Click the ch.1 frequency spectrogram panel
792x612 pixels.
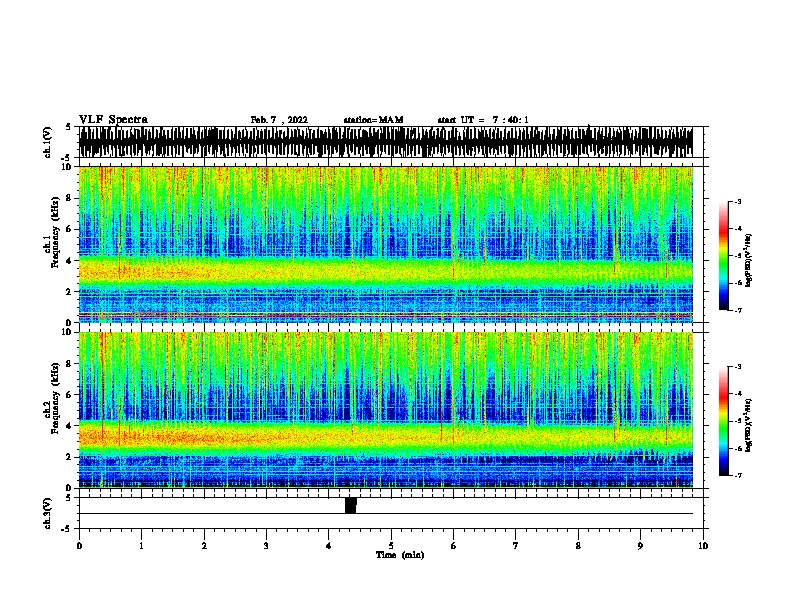click(x=386, y=244)
